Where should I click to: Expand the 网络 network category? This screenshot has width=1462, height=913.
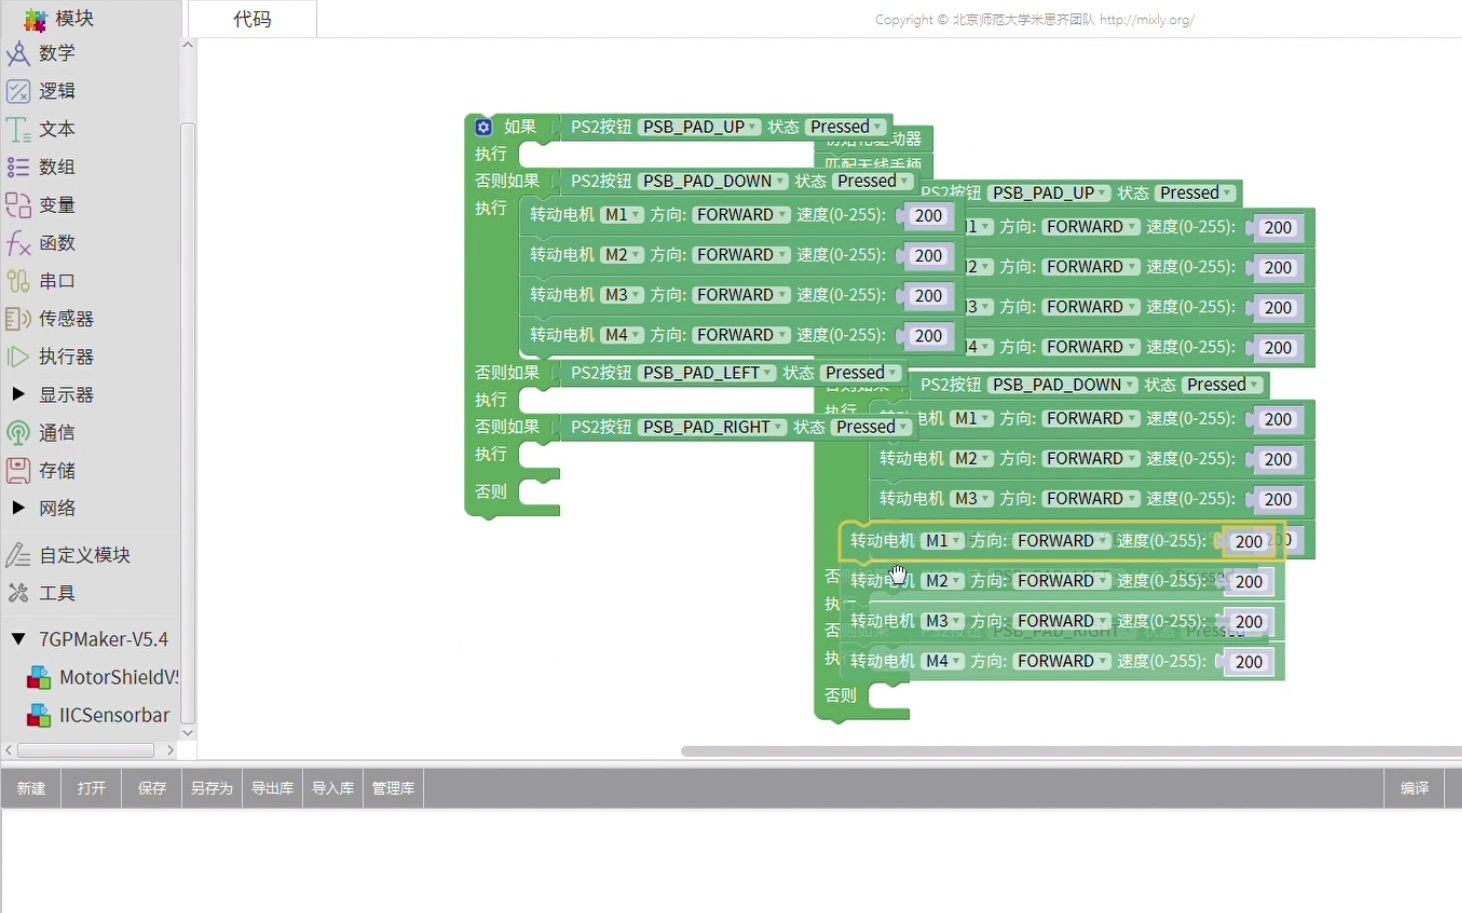tap(18, 508)
